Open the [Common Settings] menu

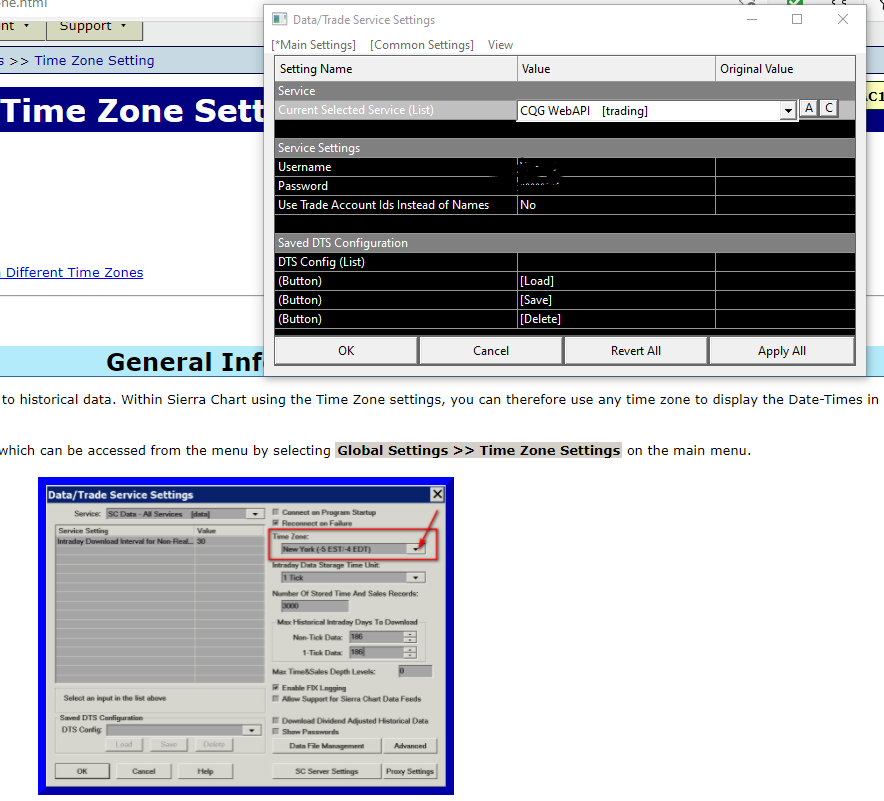point(422,45)
